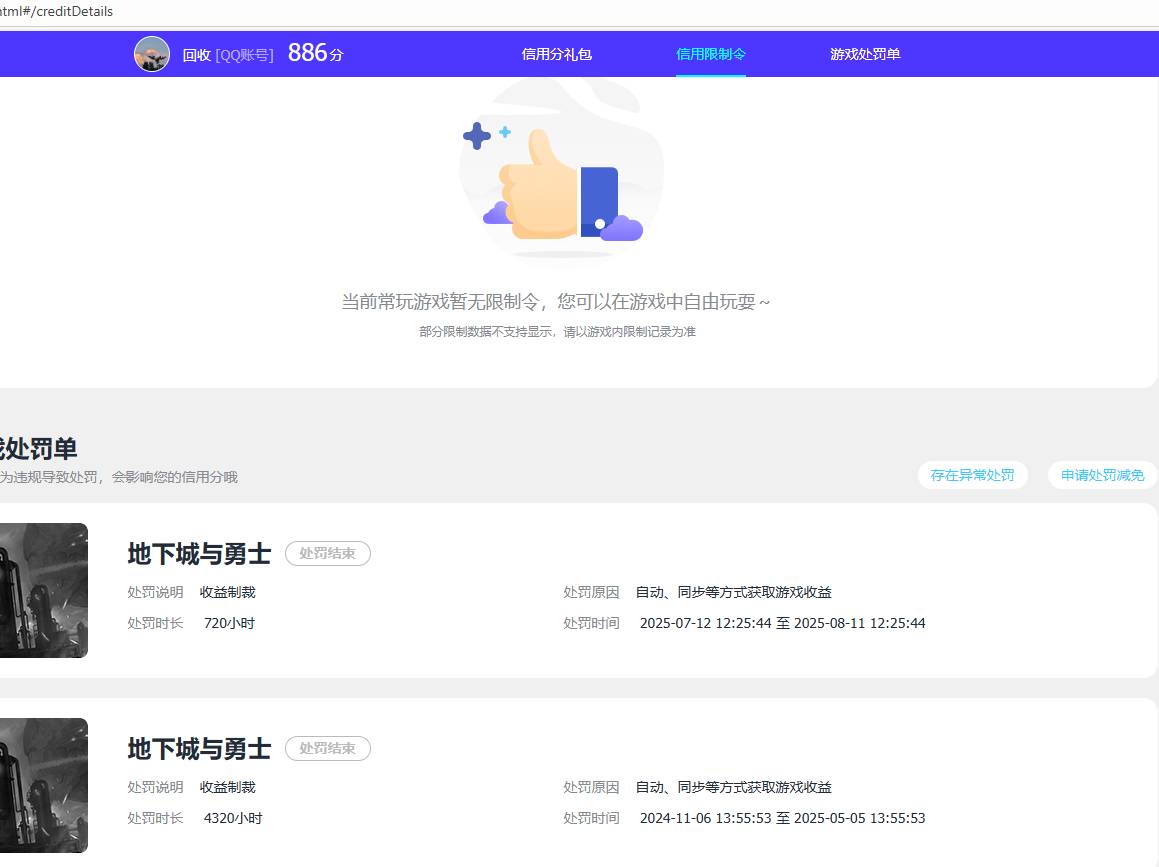The height and width of the screenshot is (867, 1159).
Task: Open the second 地下城与勇士 penalty record title
Action: [197, 748]
